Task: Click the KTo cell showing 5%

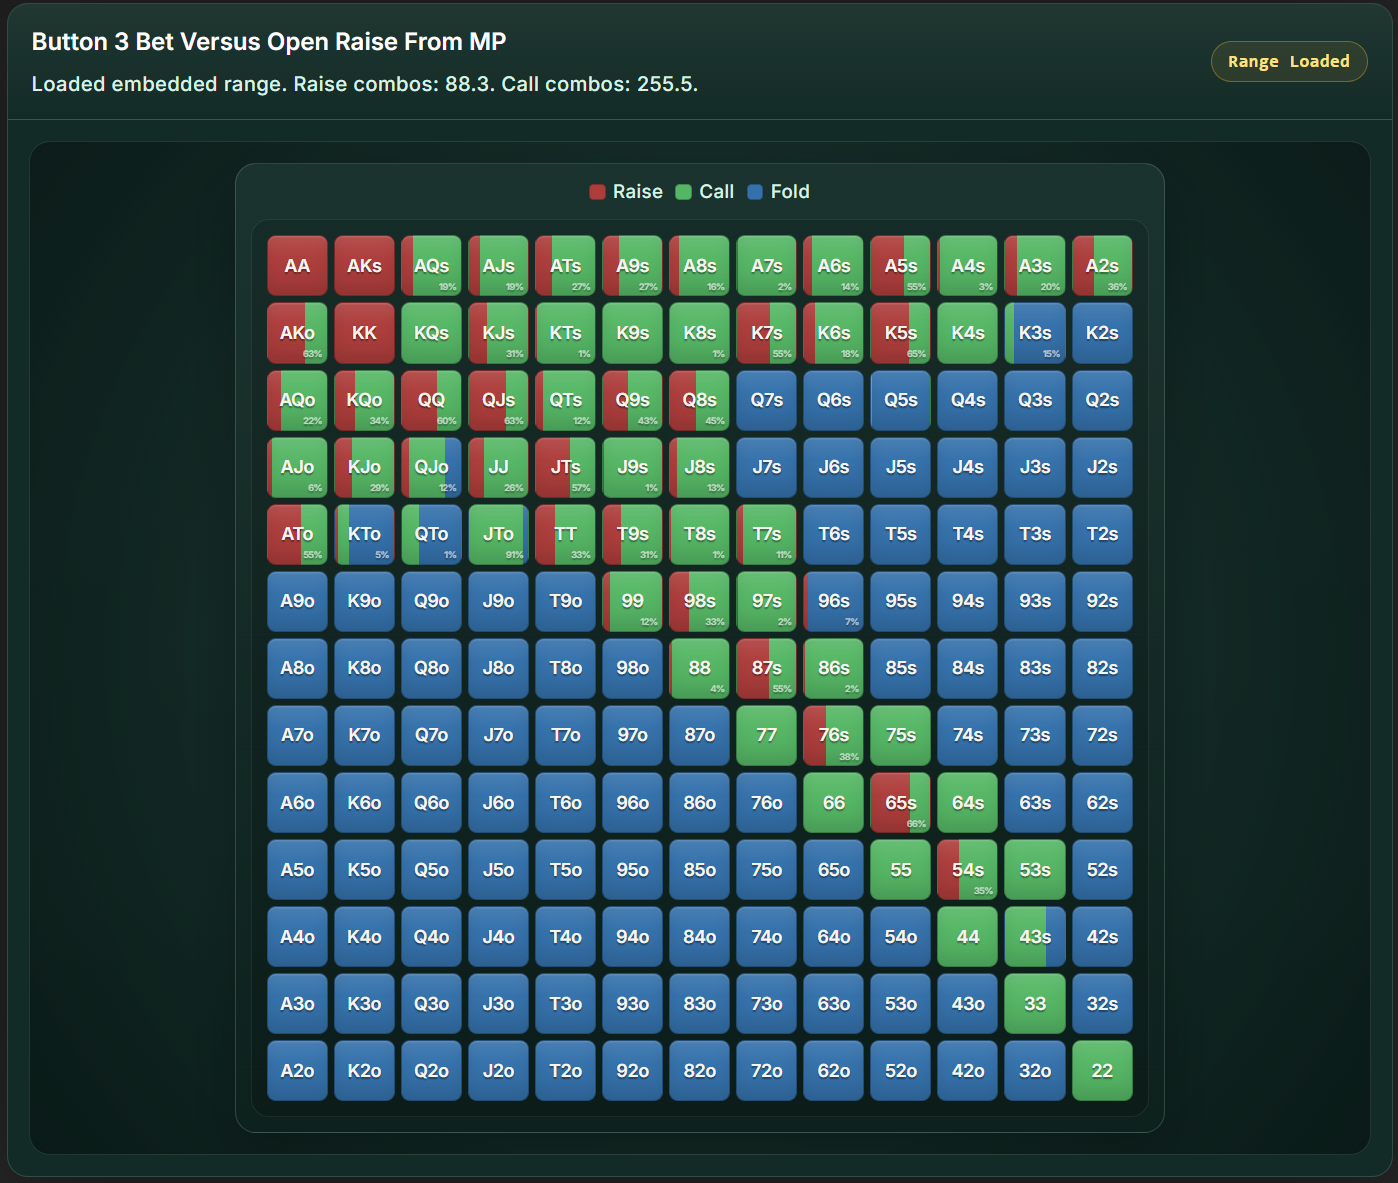Action: tap(364, 534)
